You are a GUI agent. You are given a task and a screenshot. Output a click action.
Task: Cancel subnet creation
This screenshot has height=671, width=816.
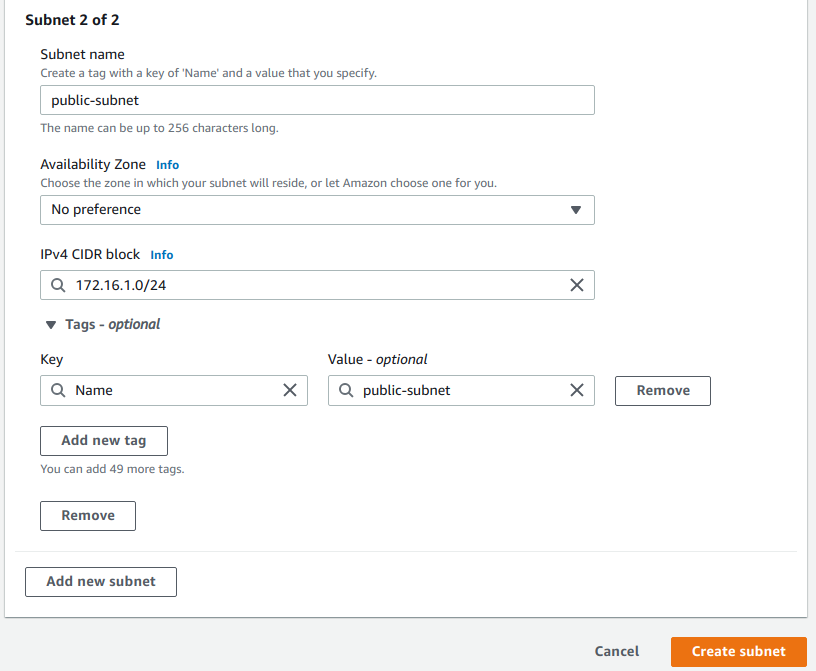[x=616, y=651]
